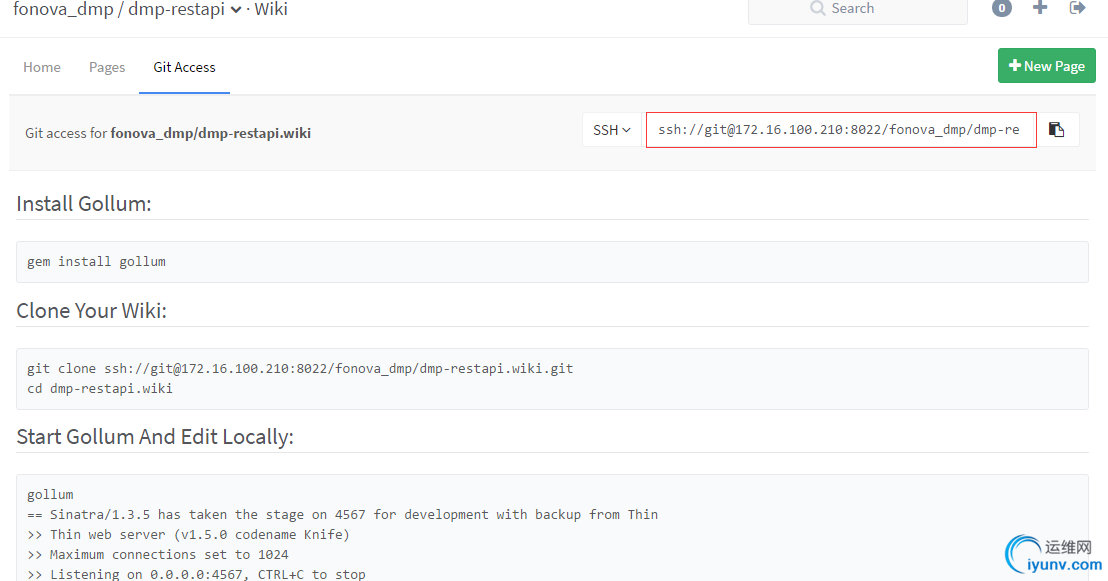Click the 'fonova_dmp/dmp-restapi.wiki' bold text
1108x581 pixels.
pyautogui.click(x=211, y=133)
